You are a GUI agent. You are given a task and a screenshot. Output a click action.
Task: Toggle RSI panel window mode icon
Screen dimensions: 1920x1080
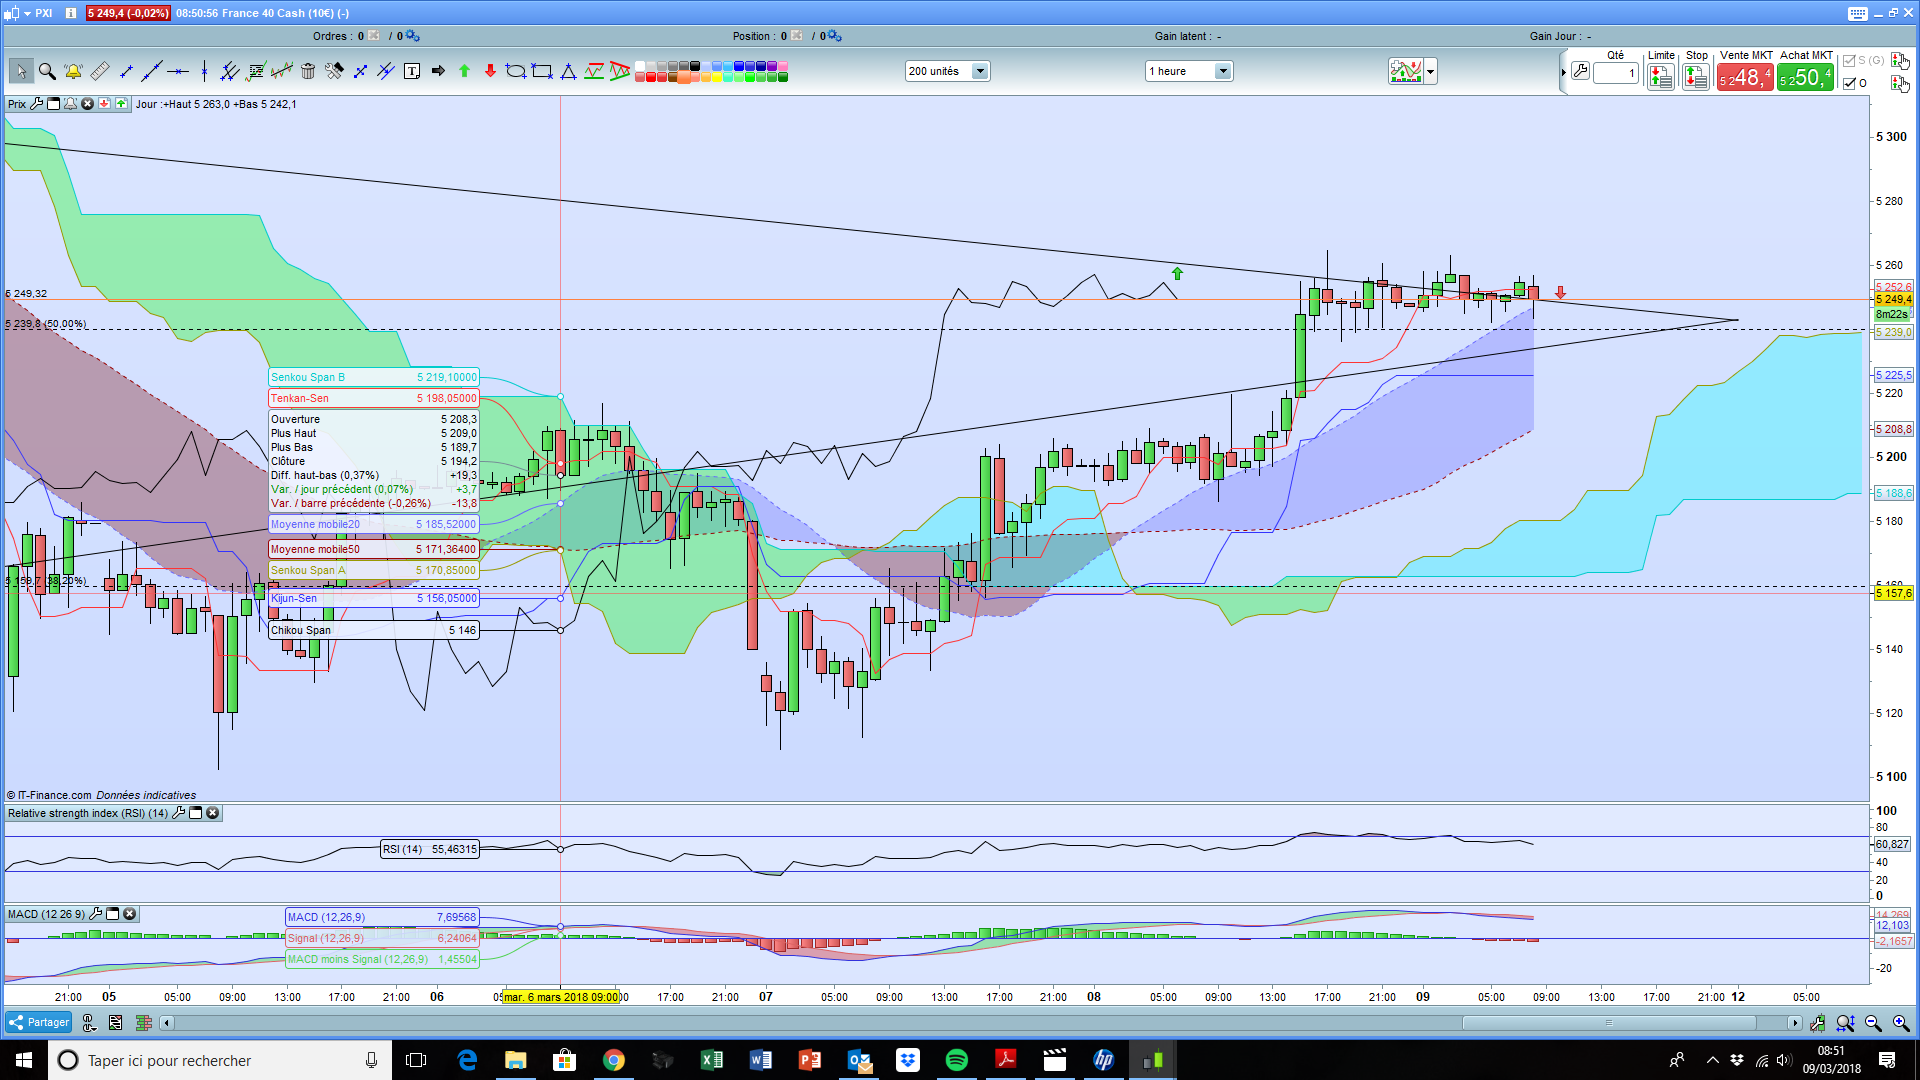(196, 813)
